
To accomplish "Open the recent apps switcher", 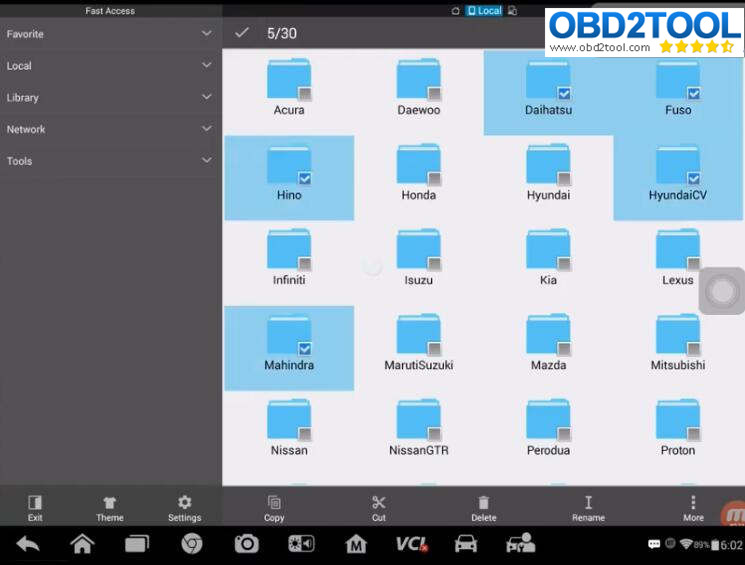I will [x=137, y=544].
